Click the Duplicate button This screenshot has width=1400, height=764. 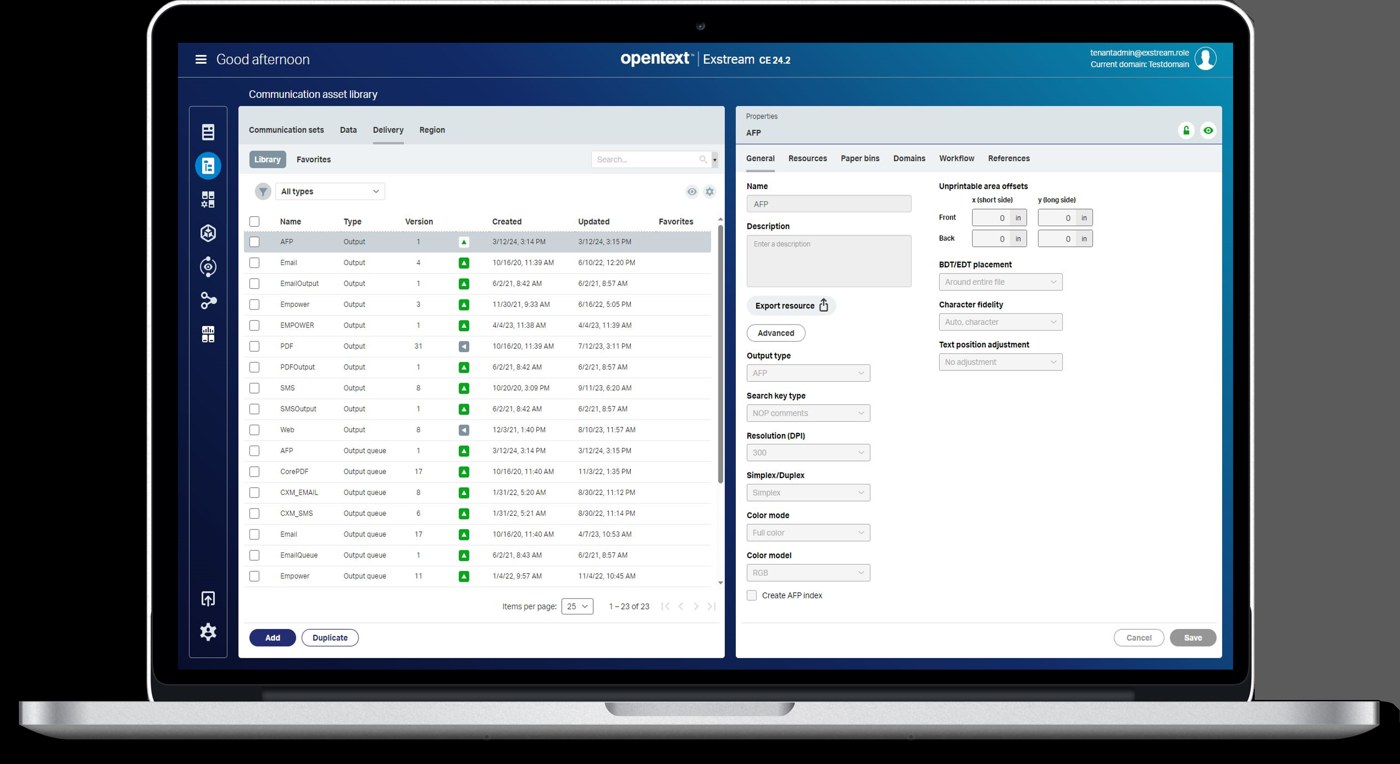pos(330,638)
